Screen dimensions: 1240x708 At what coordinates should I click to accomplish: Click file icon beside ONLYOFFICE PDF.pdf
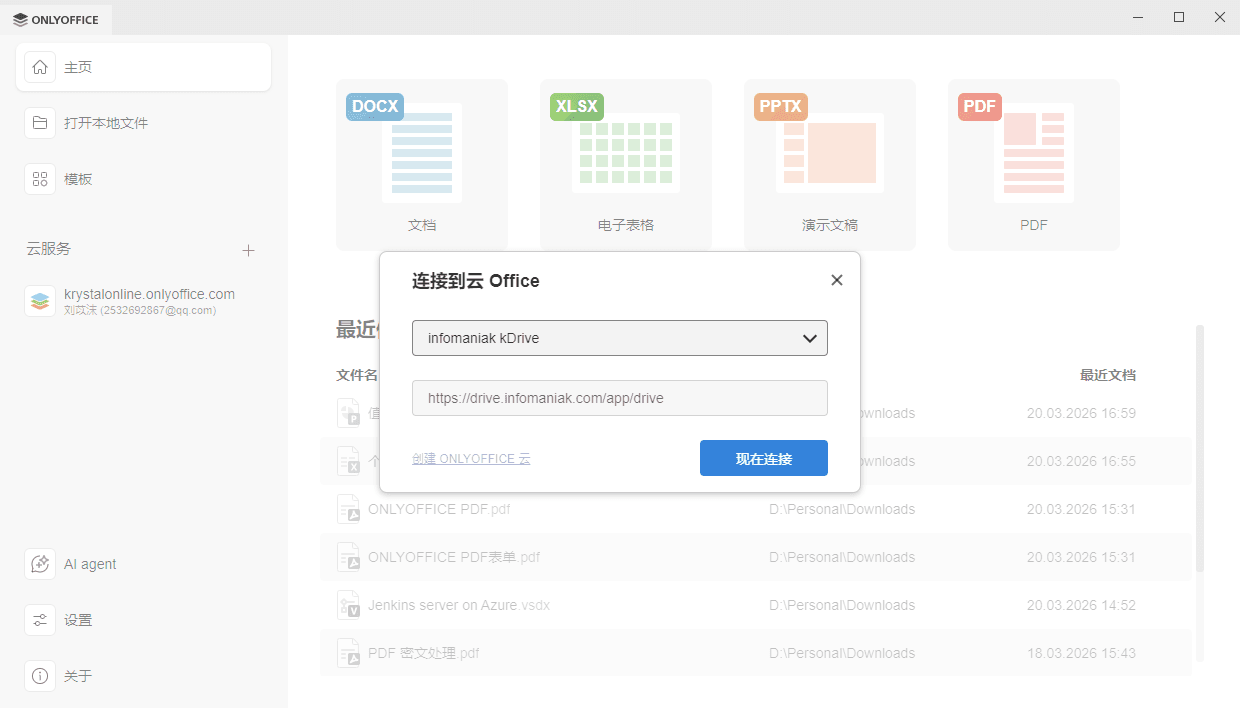[348, 509]
